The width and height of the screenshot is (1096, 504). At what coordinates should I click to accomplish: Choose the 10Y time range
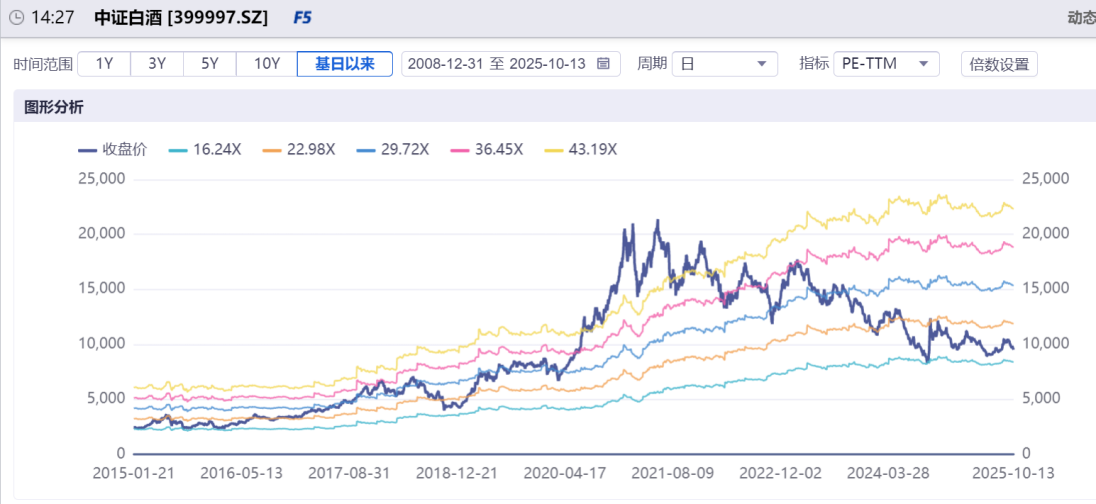266,64
